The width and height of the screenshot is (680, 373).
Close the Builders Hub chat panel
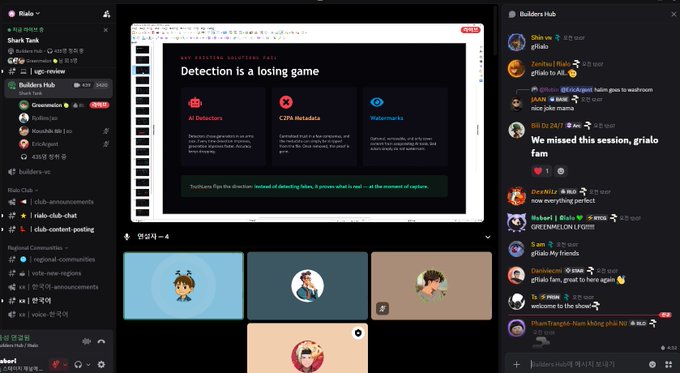[673, 14]
